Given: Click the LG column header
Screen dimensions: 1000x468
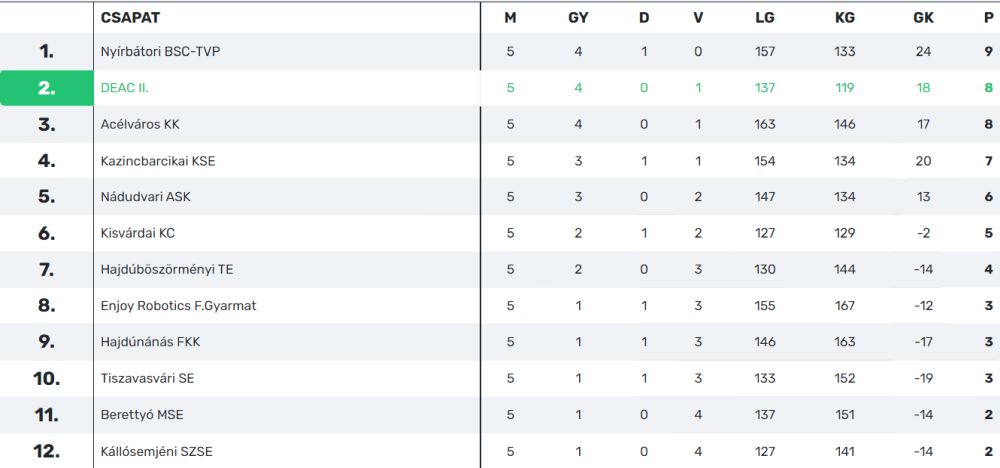Looking at the screenshot, I should (764, 18).
